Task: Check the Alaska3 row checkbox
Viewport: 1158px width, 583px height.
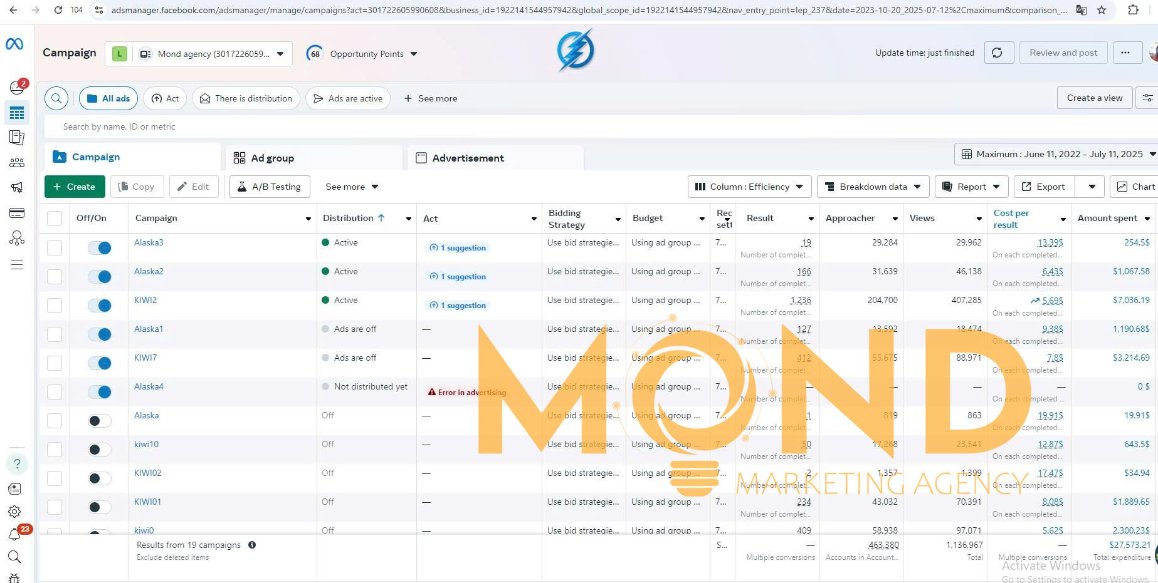Action: point(55,248)
